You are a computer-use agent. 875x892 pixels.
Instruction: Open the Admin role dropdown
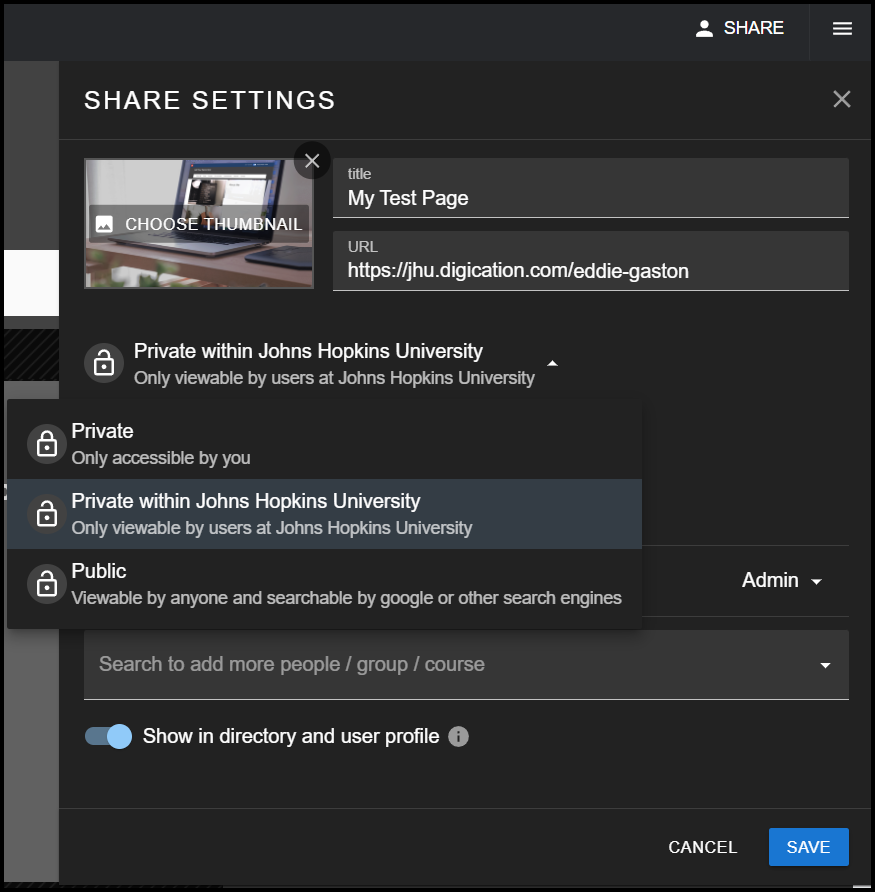point(782,580)
